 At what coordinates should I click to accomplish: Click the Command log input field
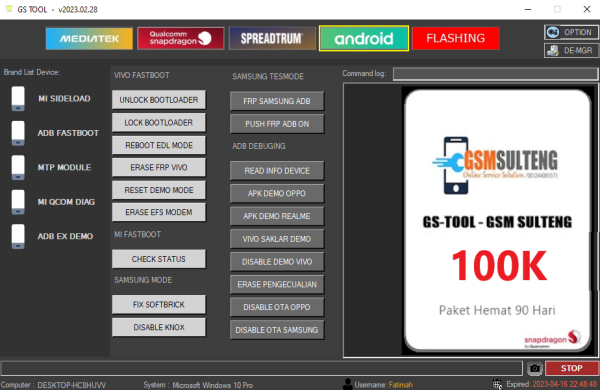click(495, 74)
